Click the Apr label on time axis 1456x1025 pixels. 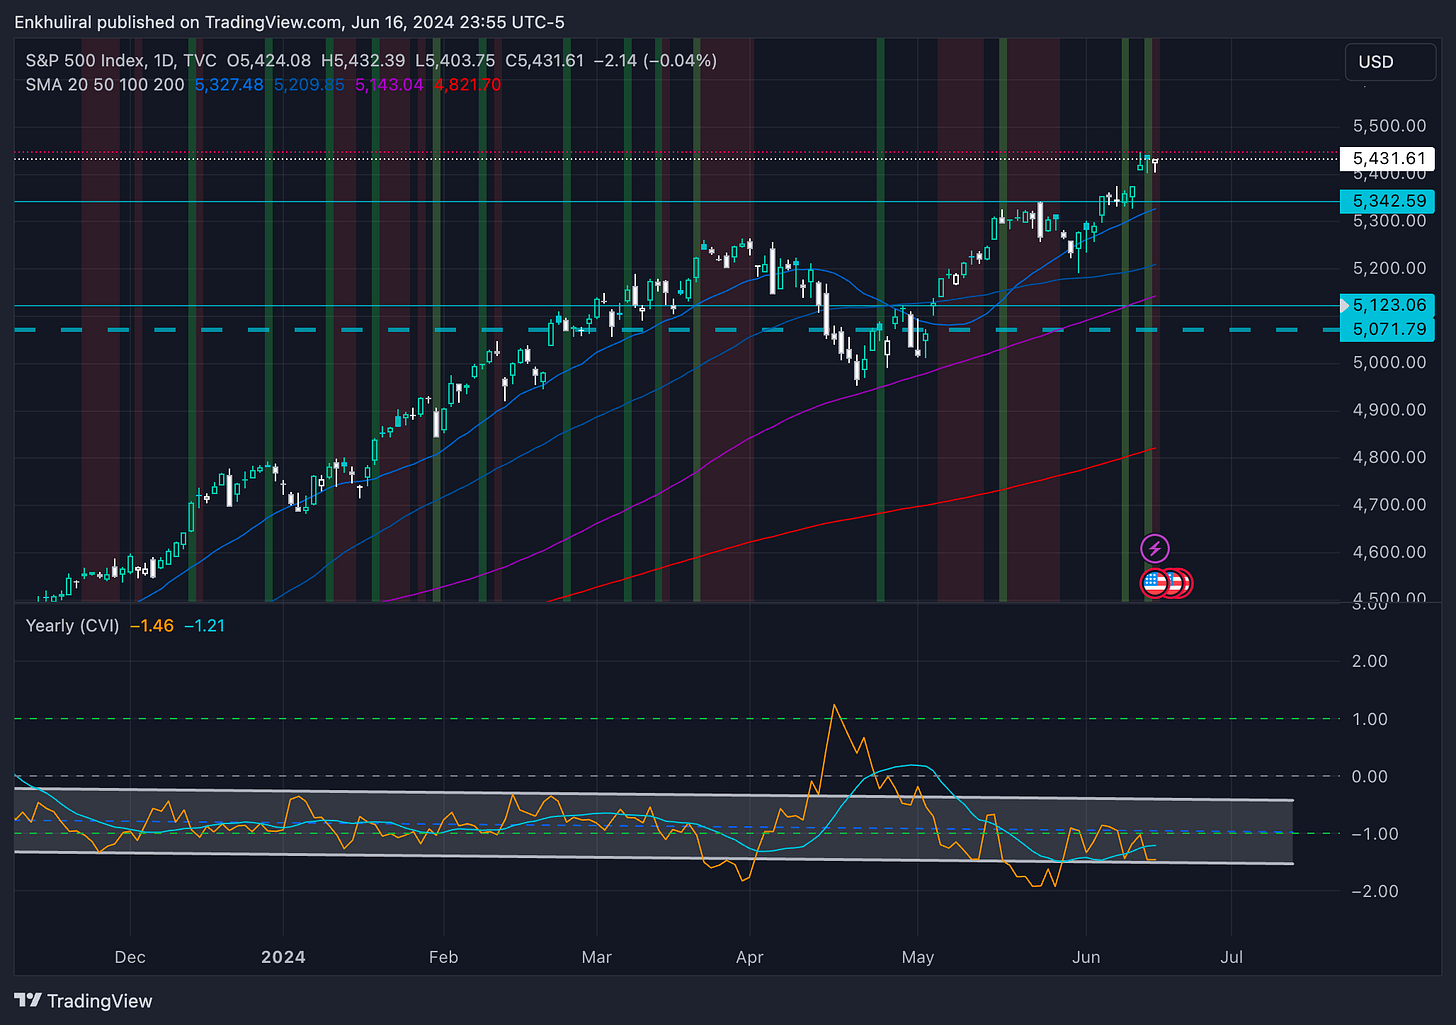pyautogui.click(x=749, y=957)
